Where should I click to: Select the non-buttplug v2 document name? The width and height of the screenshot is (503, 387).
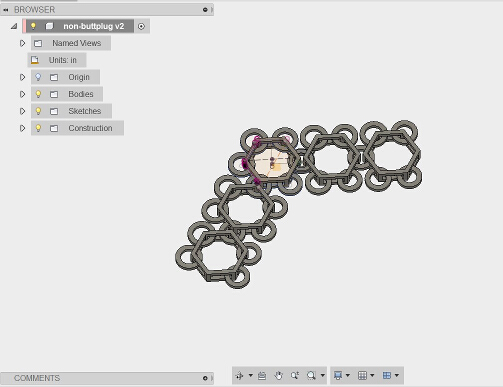pos(94,26)
